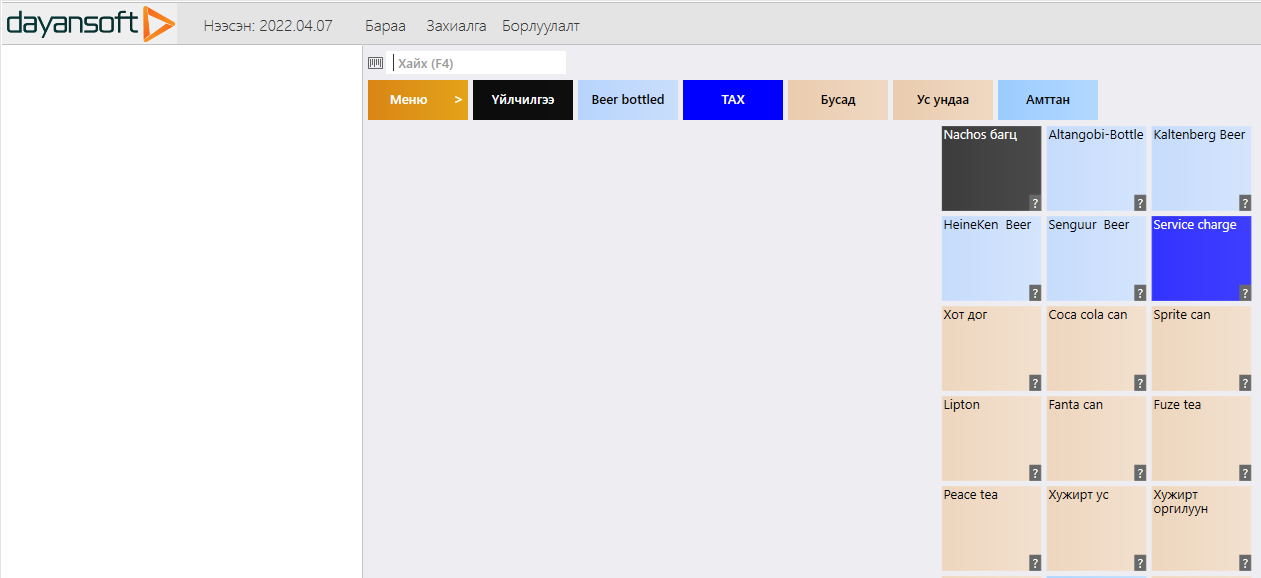Viewport: 1261px width, 578px height.
Task: Open the Борлуулалт menu
Action: click(x=541, y=26)
